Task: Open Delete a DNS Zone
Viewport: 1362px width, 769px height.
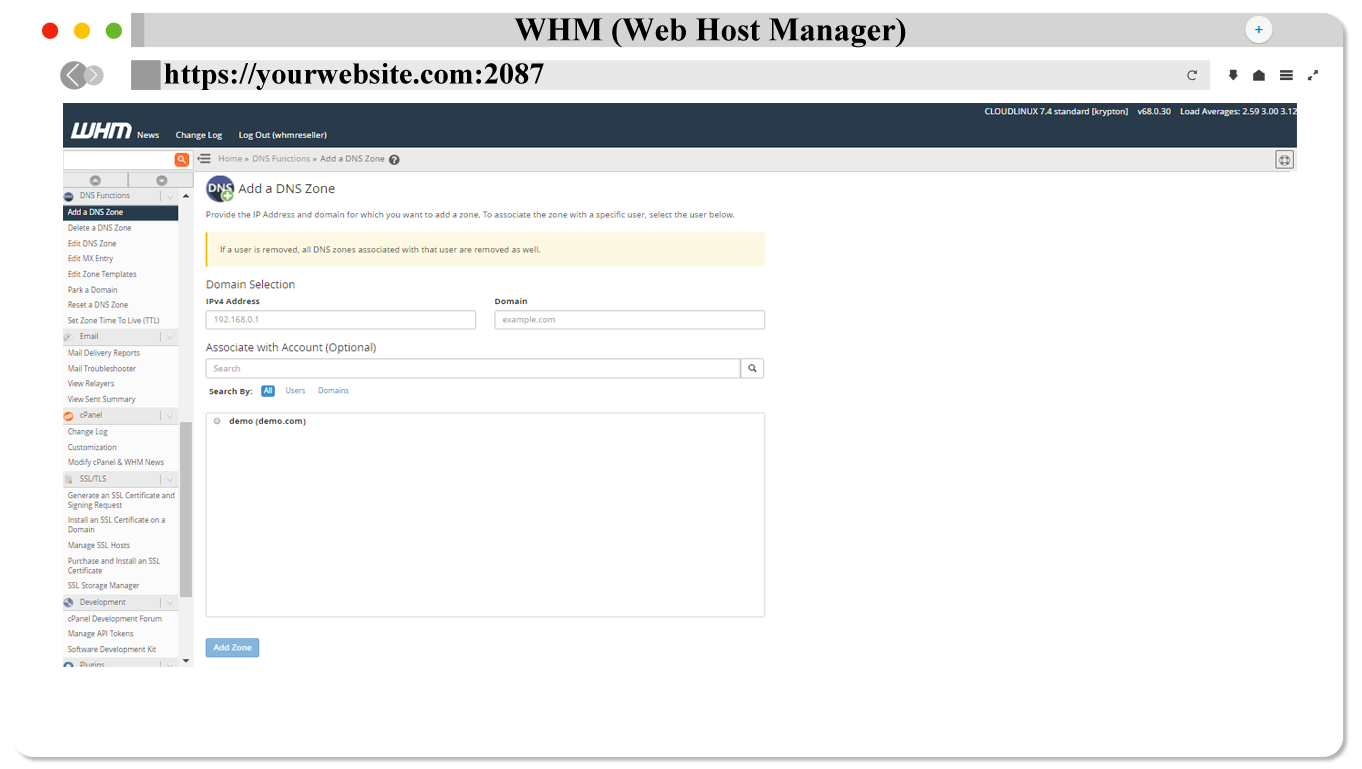Action: 99,228
